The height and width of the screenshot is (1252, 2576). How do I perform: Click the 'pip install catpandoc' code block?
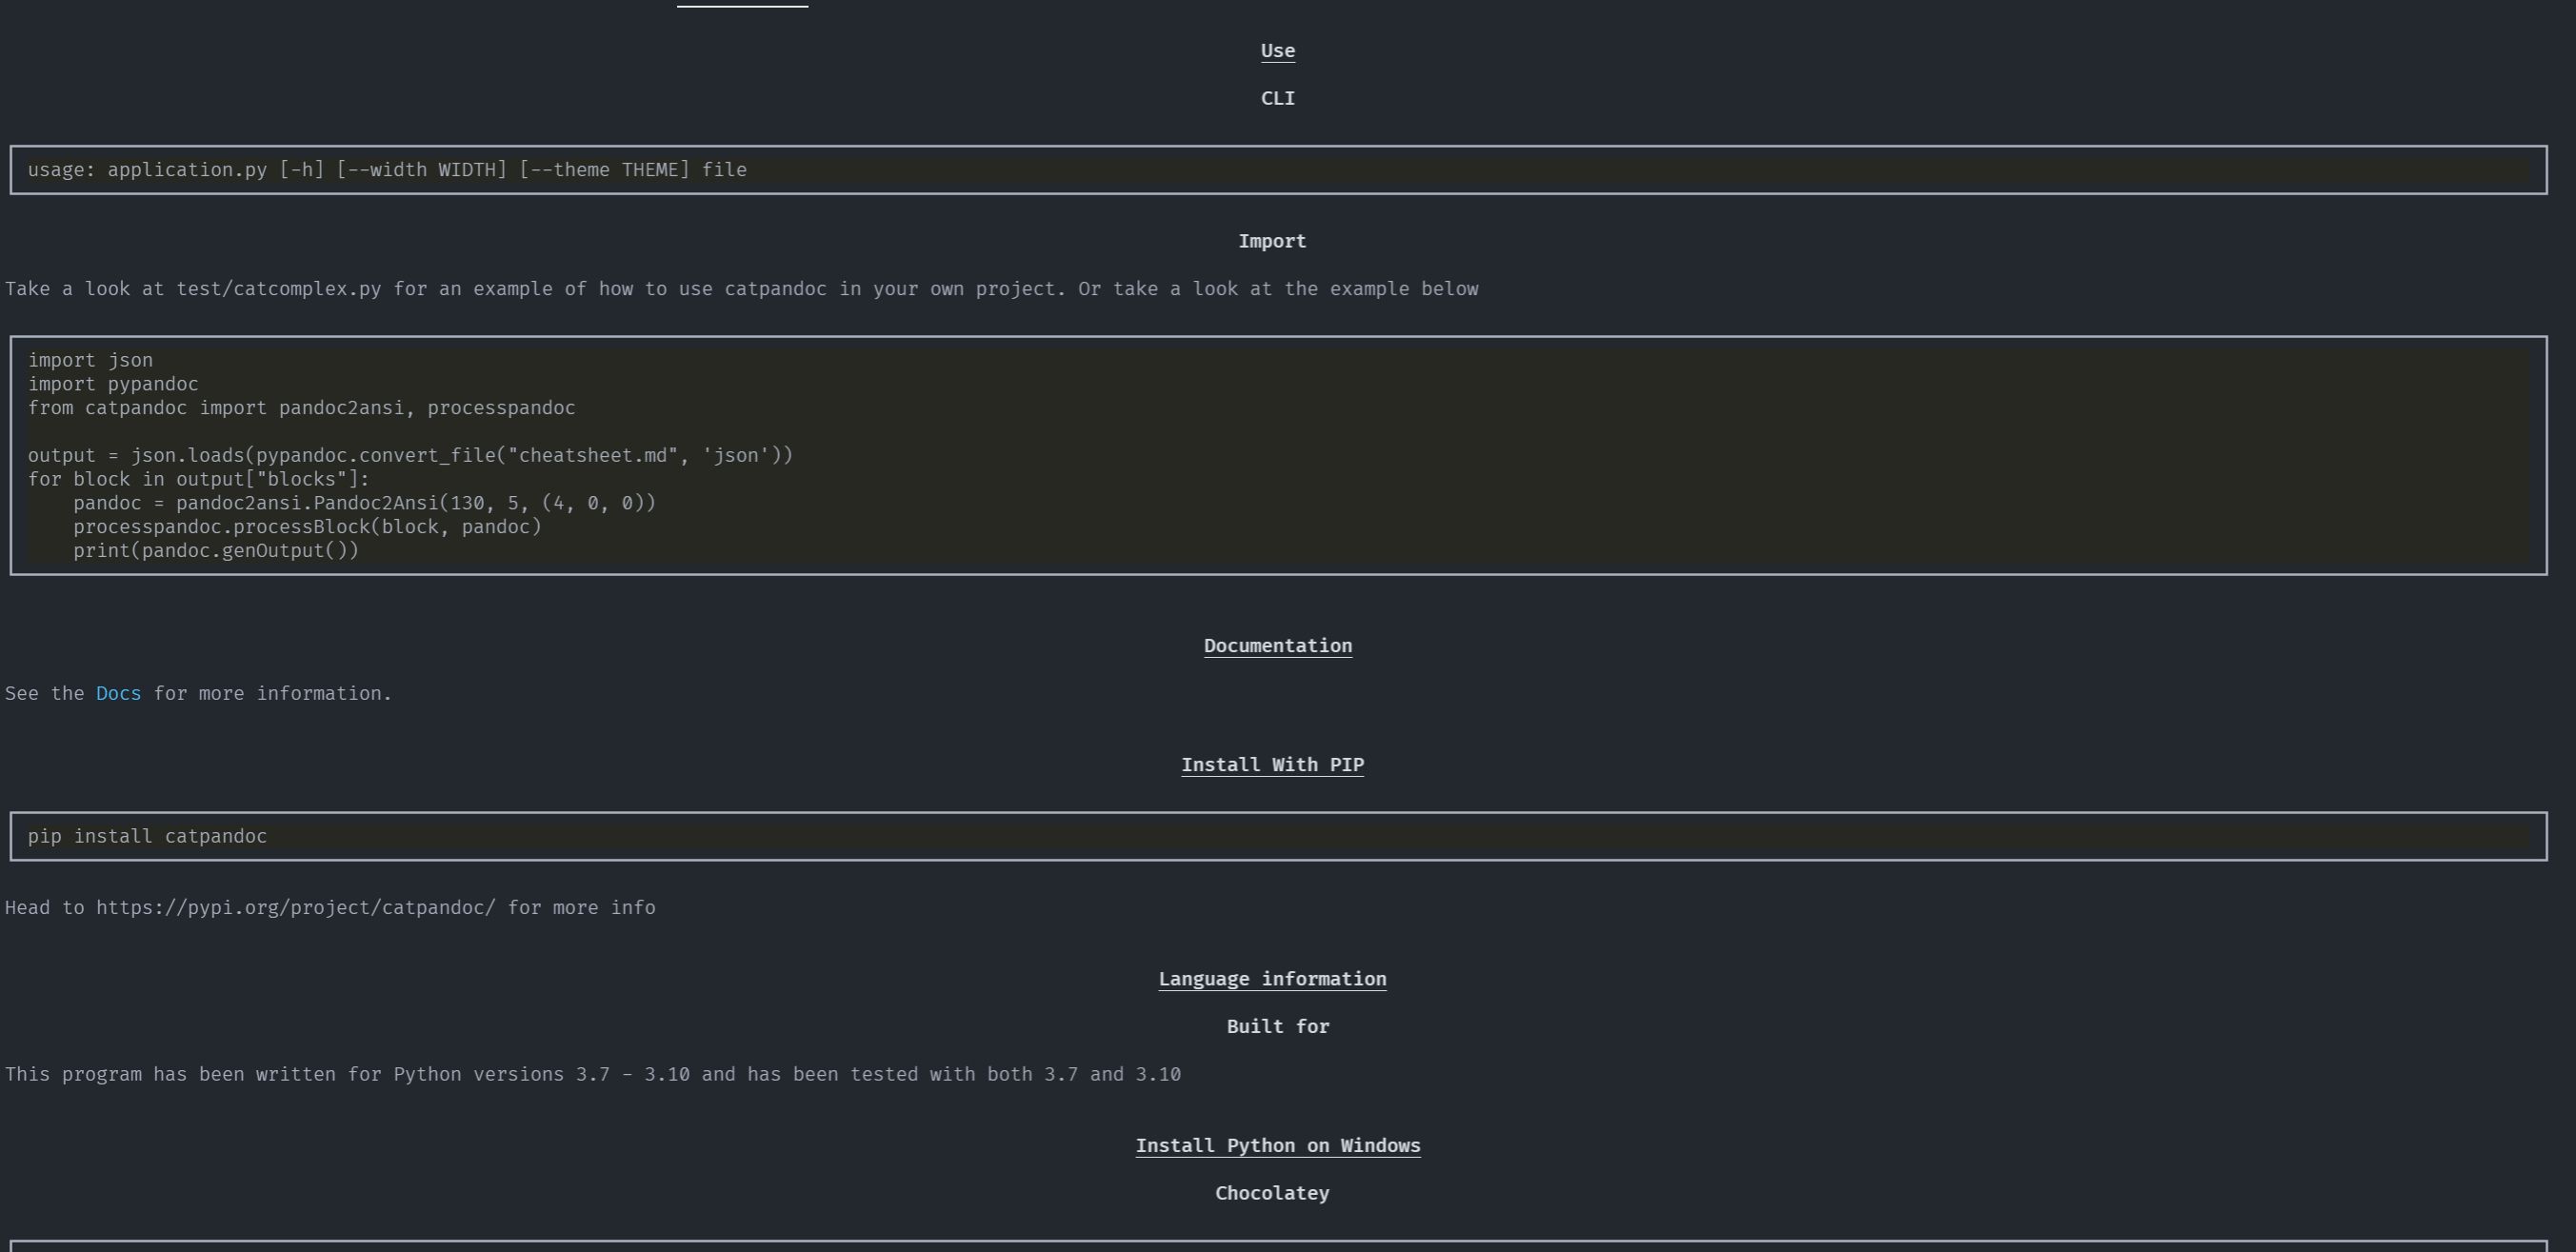147,836
